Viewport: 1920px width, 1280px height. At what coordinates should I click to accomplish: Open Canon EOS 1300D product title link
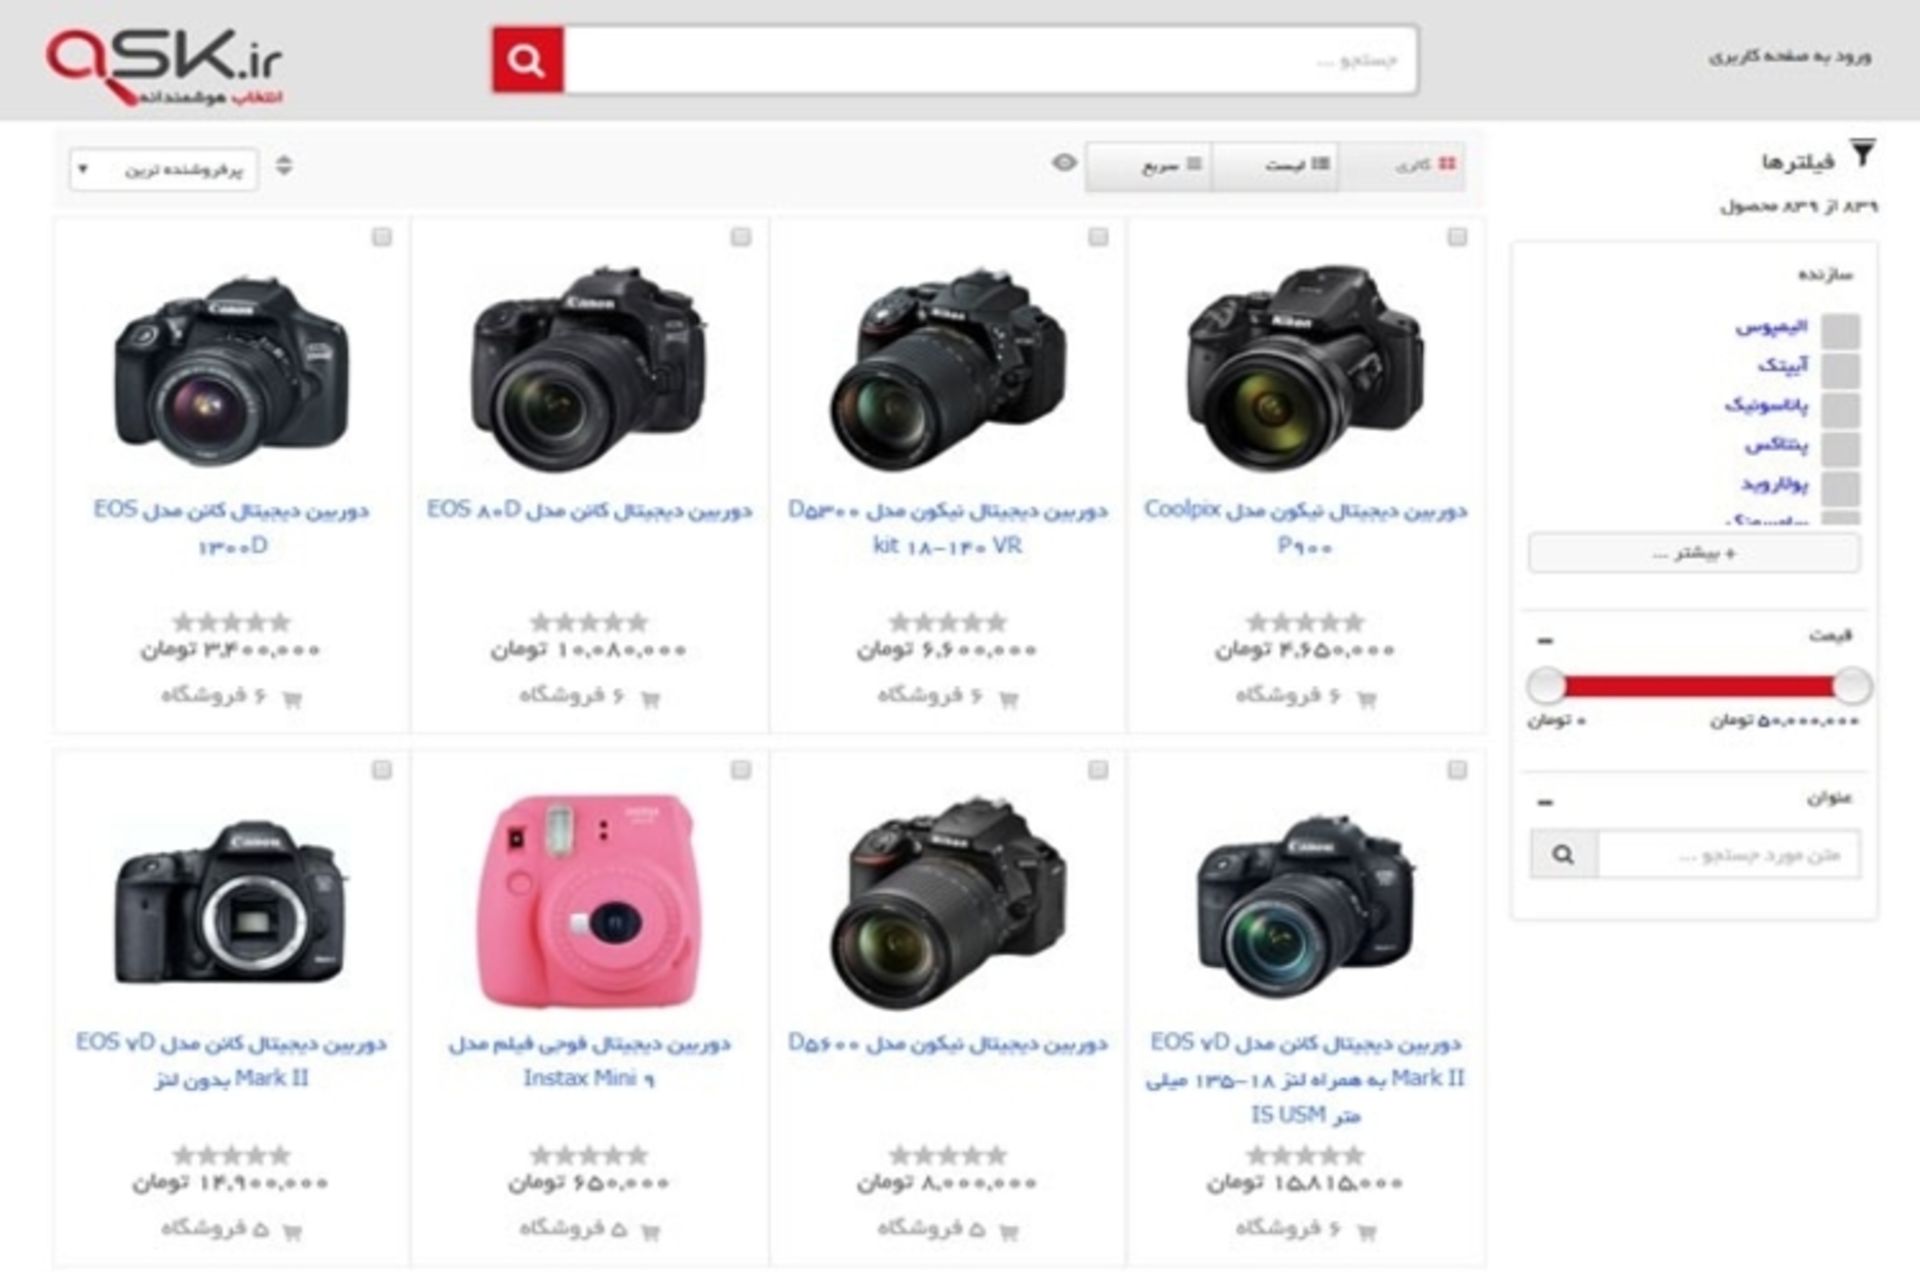pyautogui.click(x=231, y=528)
